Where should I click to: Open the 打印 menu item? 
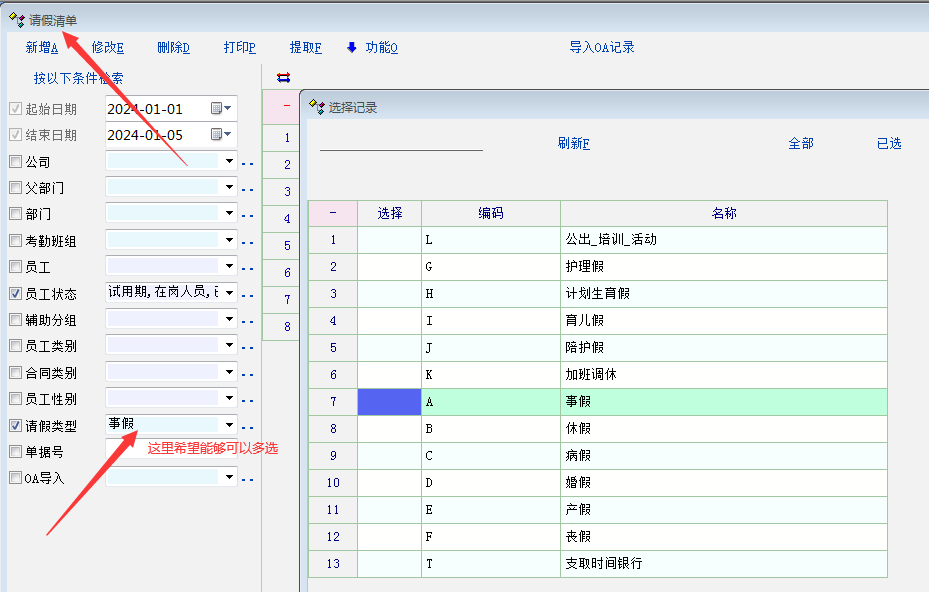click(x=239, y=48)
